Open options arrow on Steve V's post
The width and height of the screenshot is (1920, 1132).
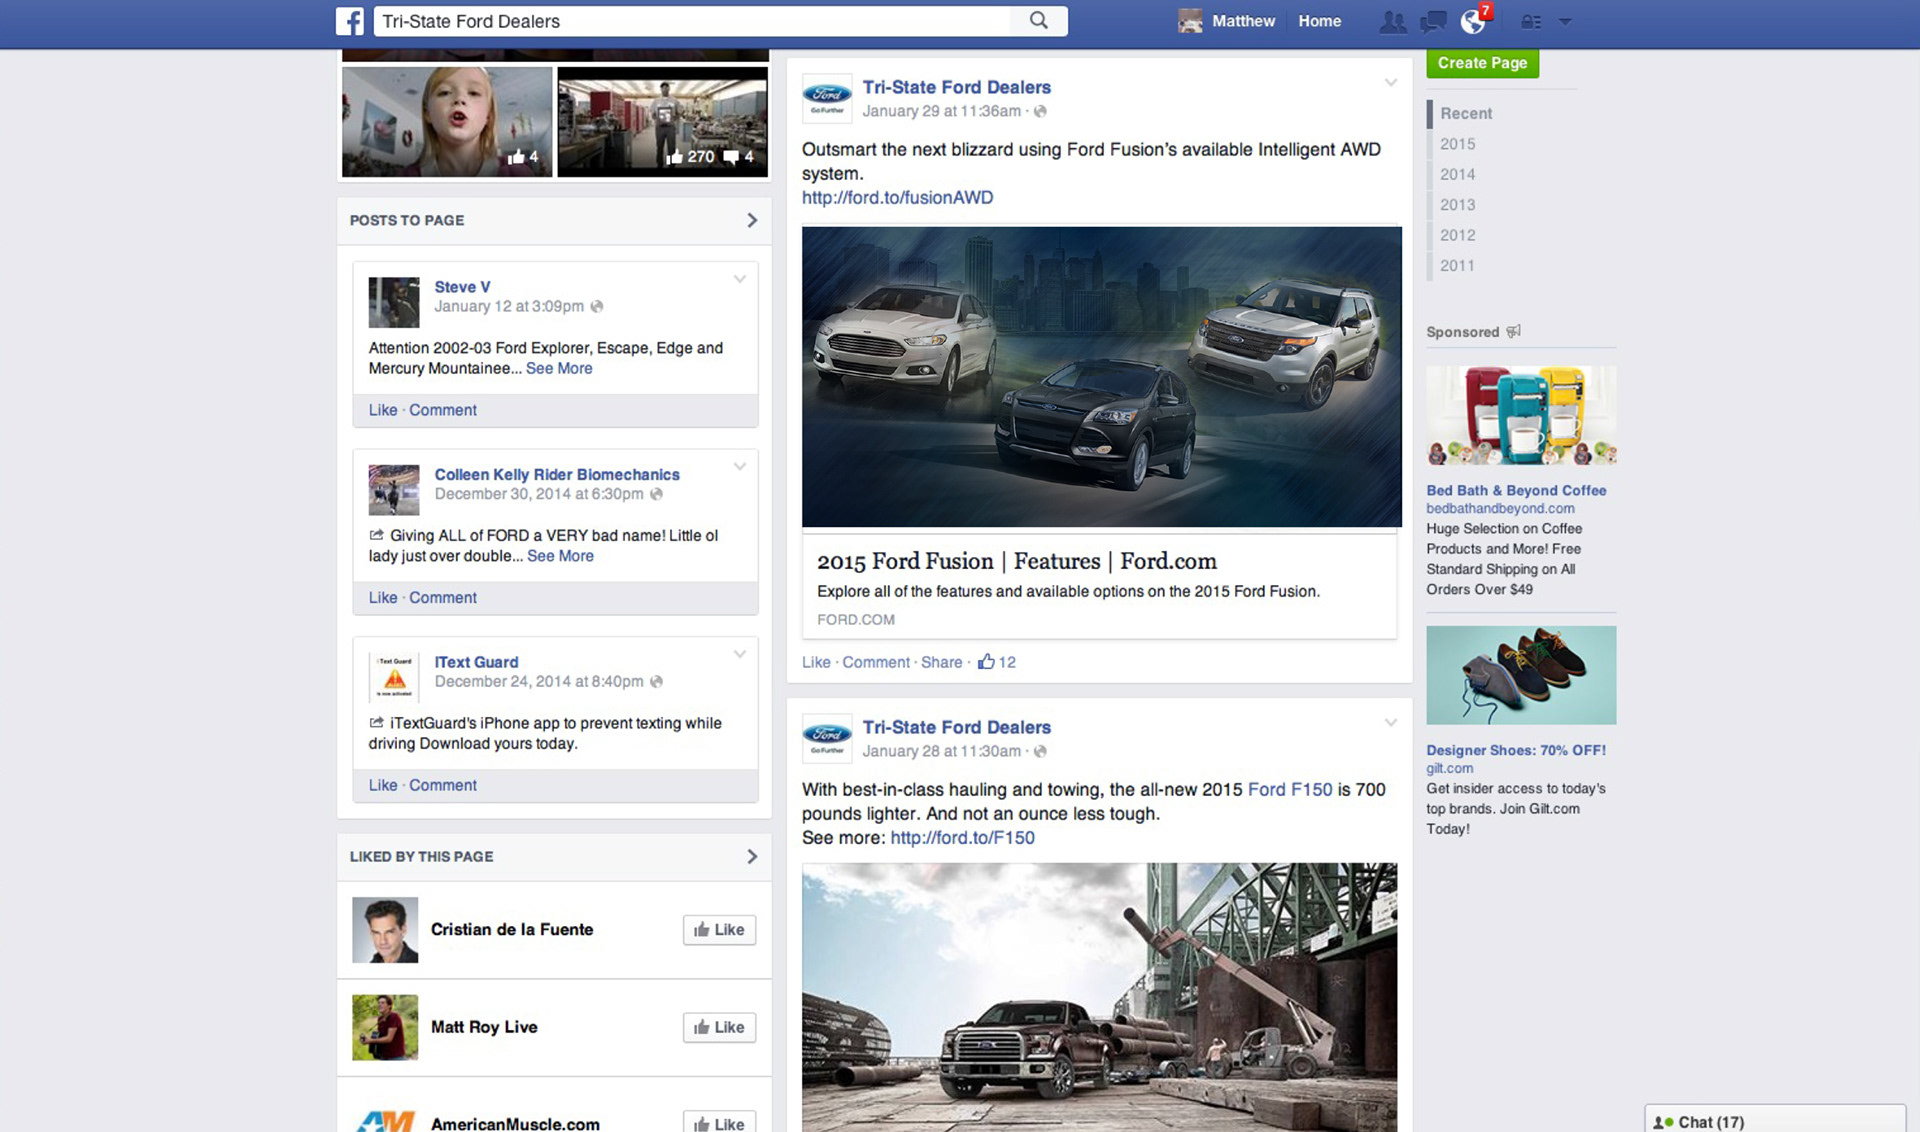click(740, 279)
